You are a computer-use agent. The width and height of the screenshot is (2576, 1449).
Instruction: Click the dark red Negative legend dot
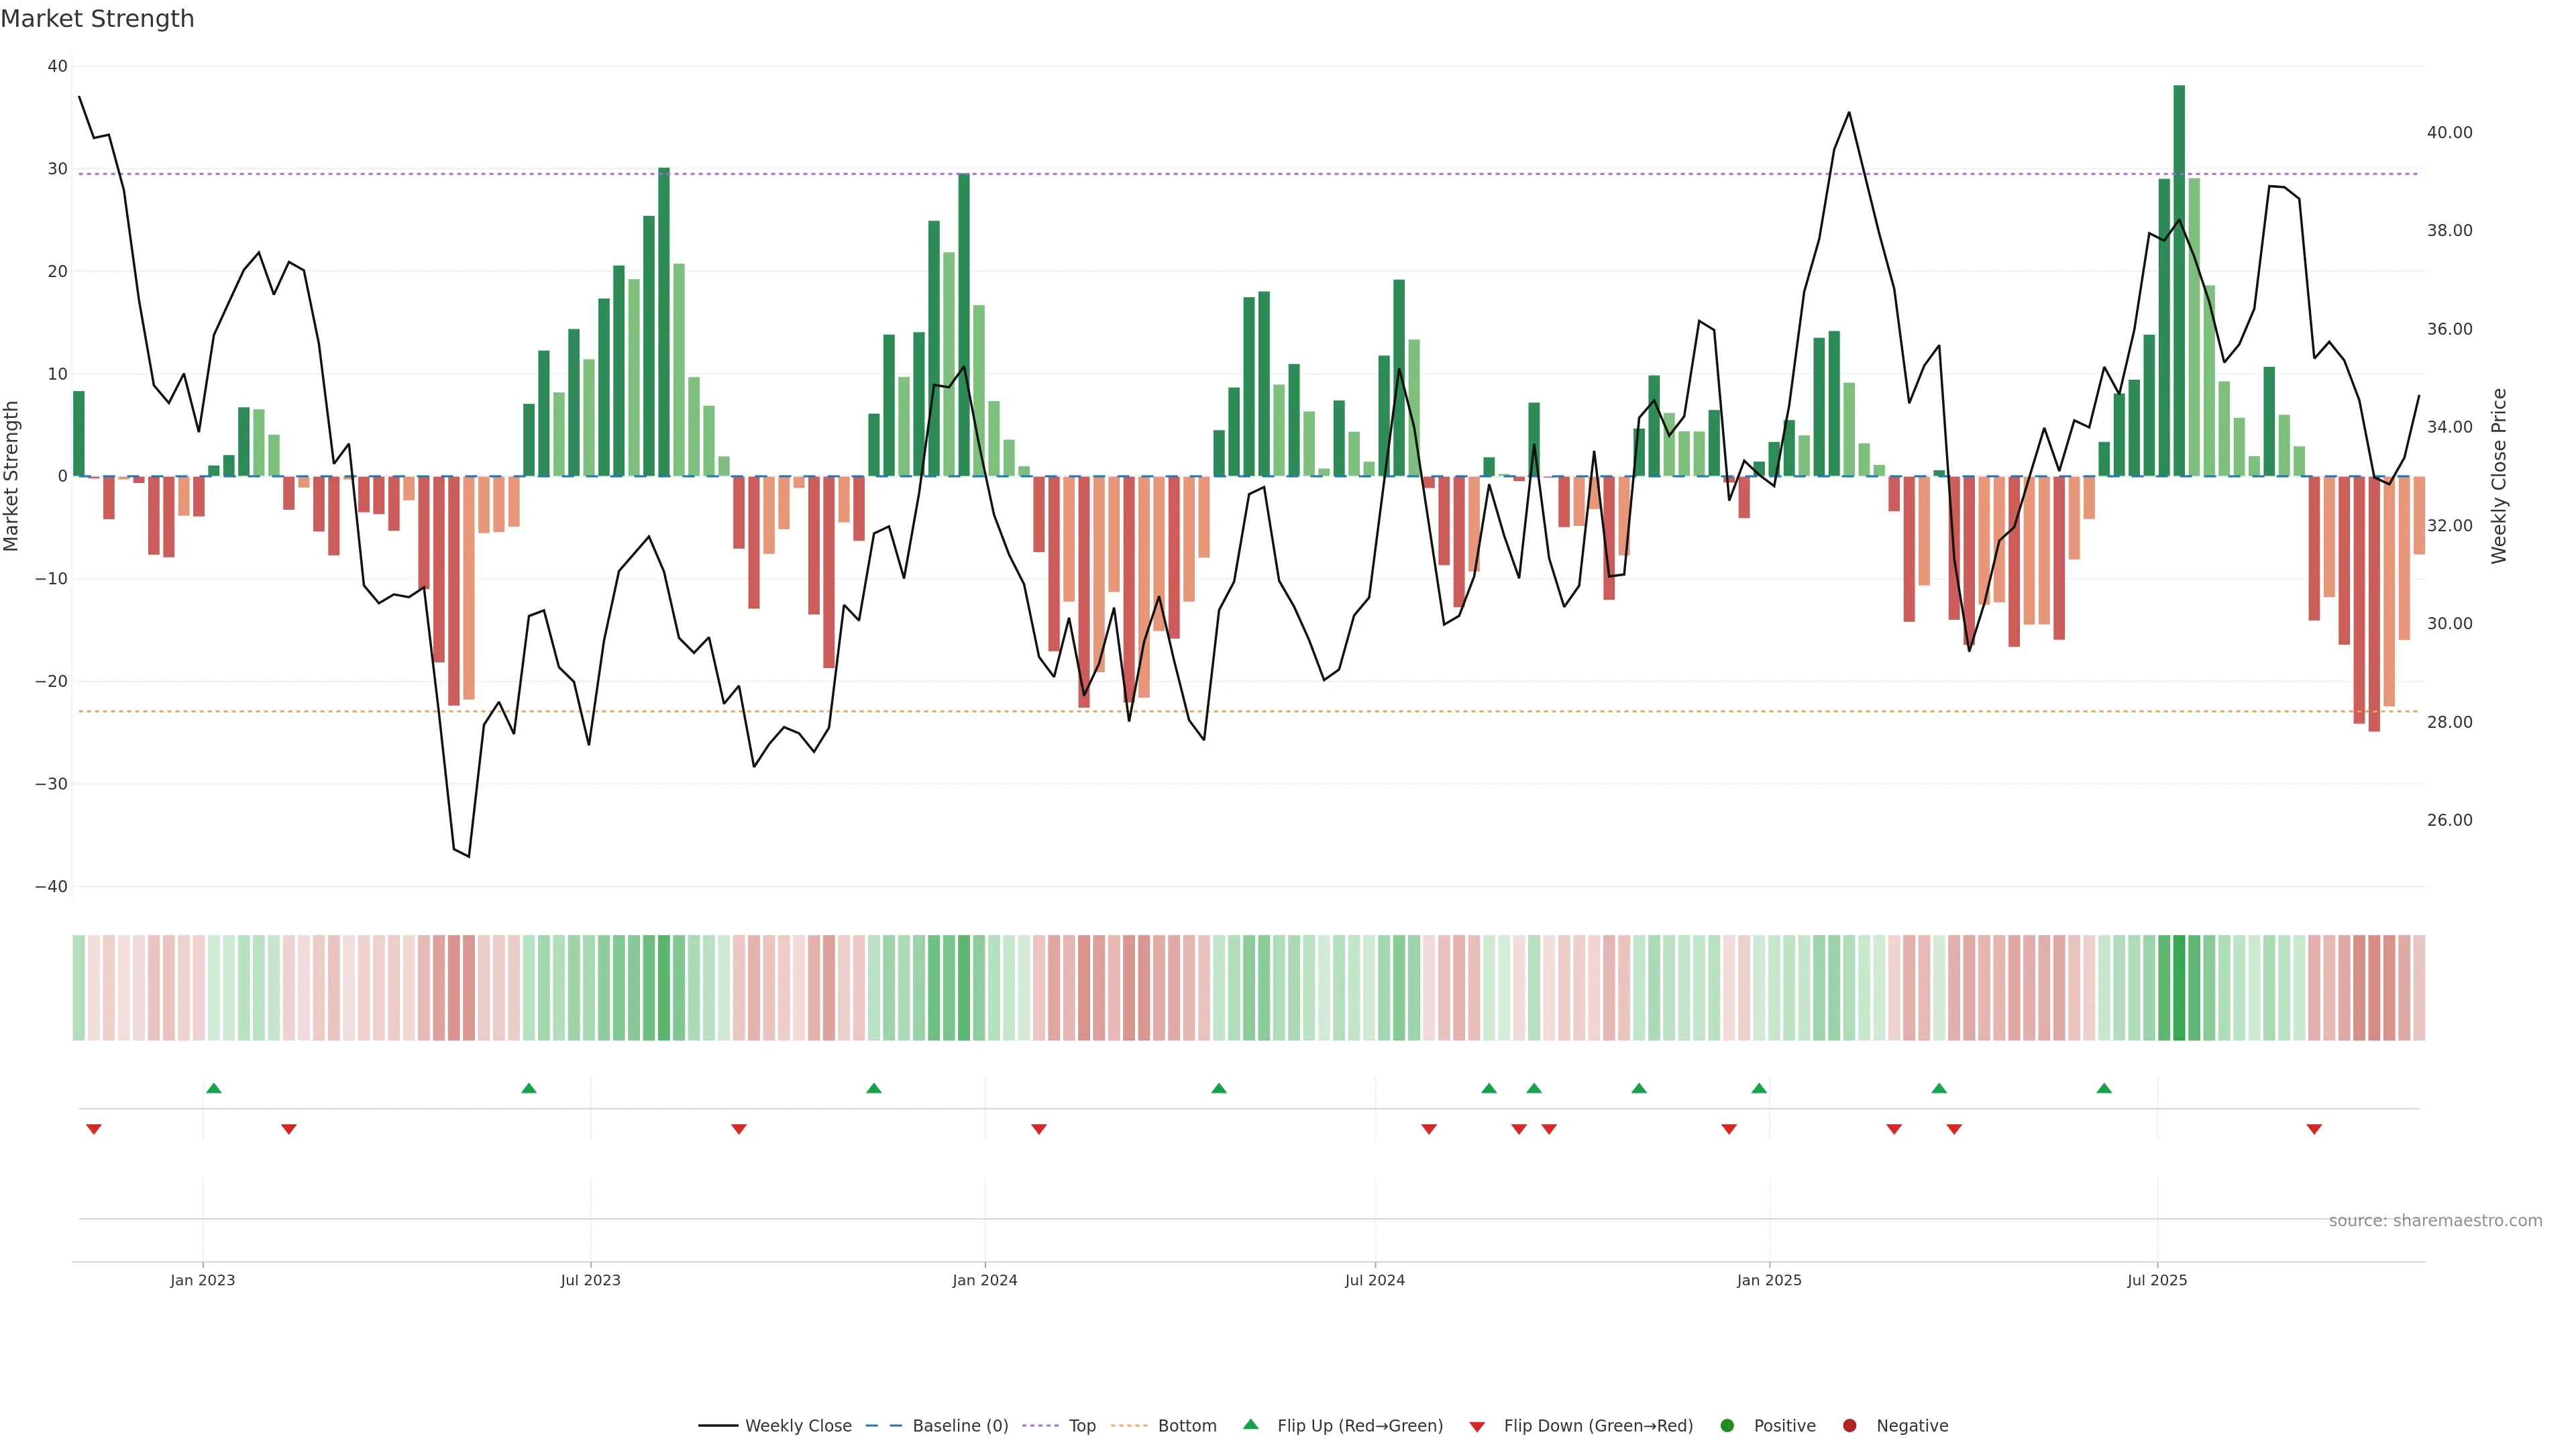point(1849,1426)
